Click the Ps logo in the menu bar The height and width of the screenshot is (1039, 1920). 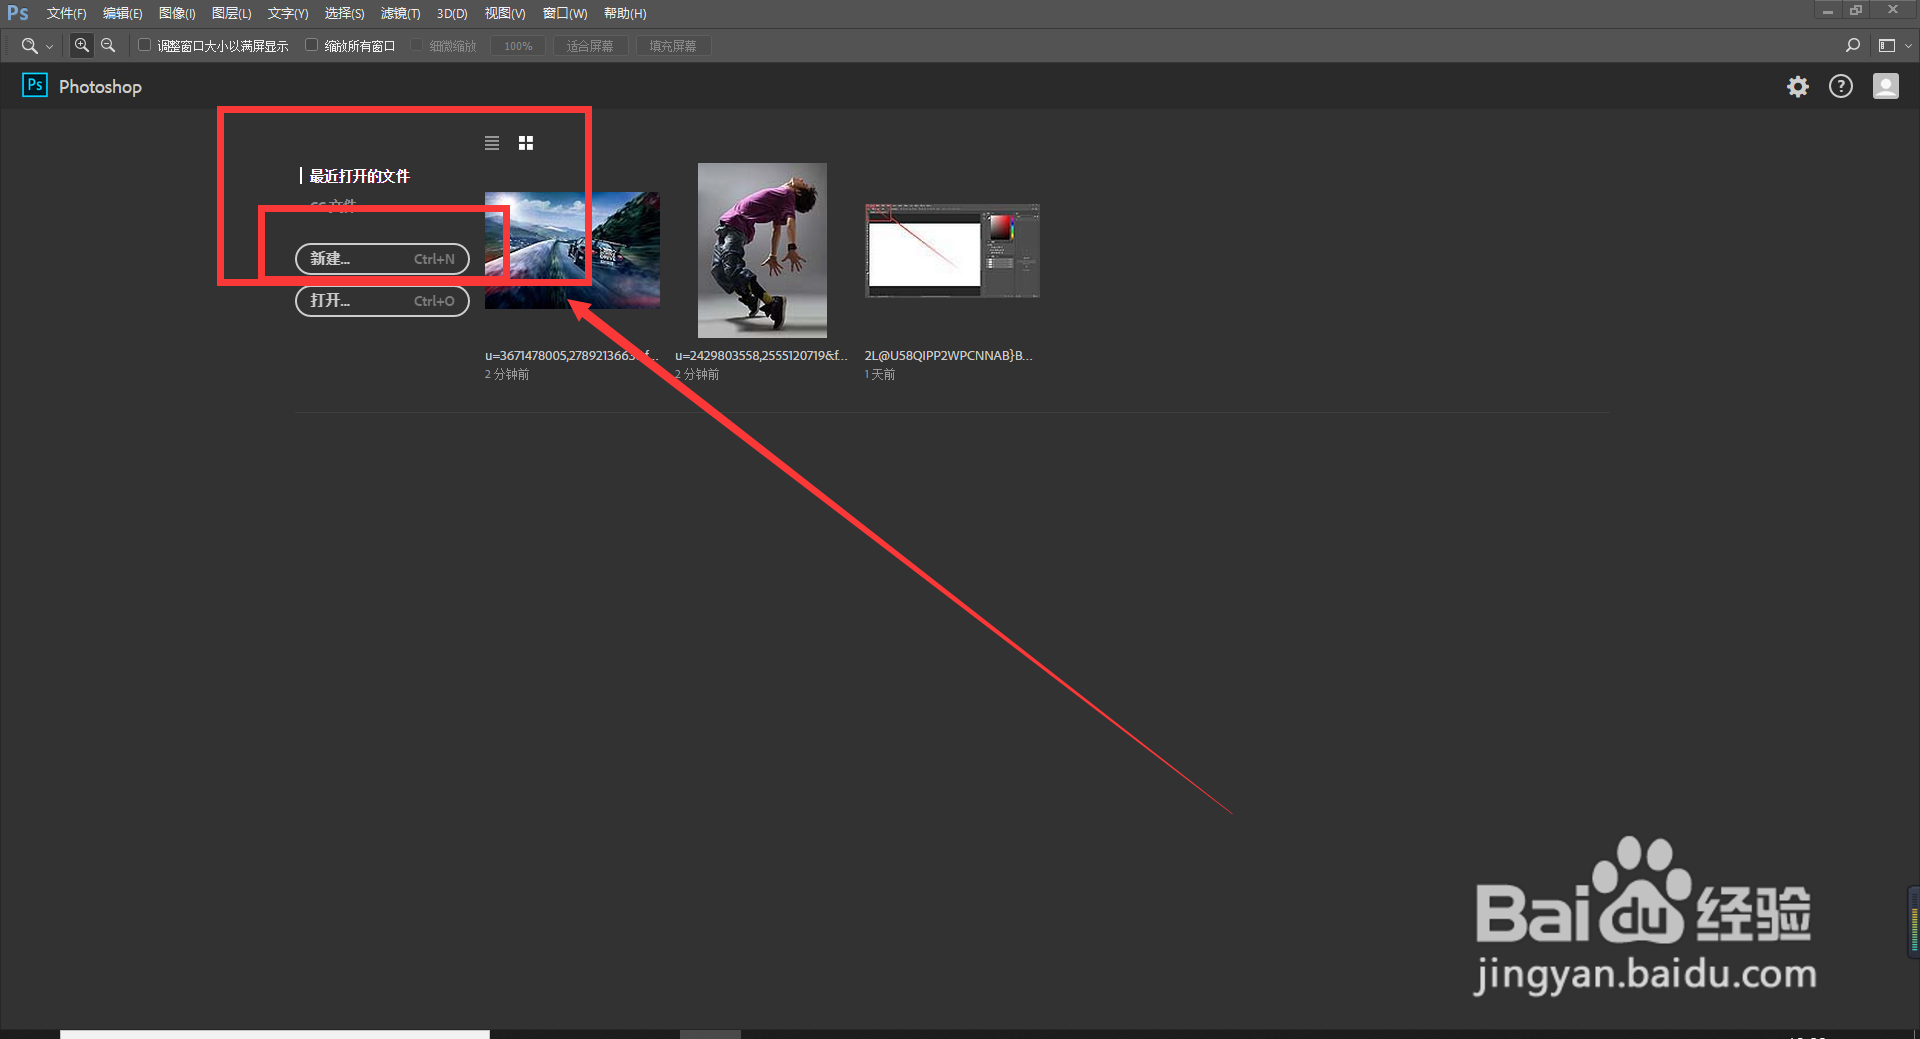coord(18,13)
